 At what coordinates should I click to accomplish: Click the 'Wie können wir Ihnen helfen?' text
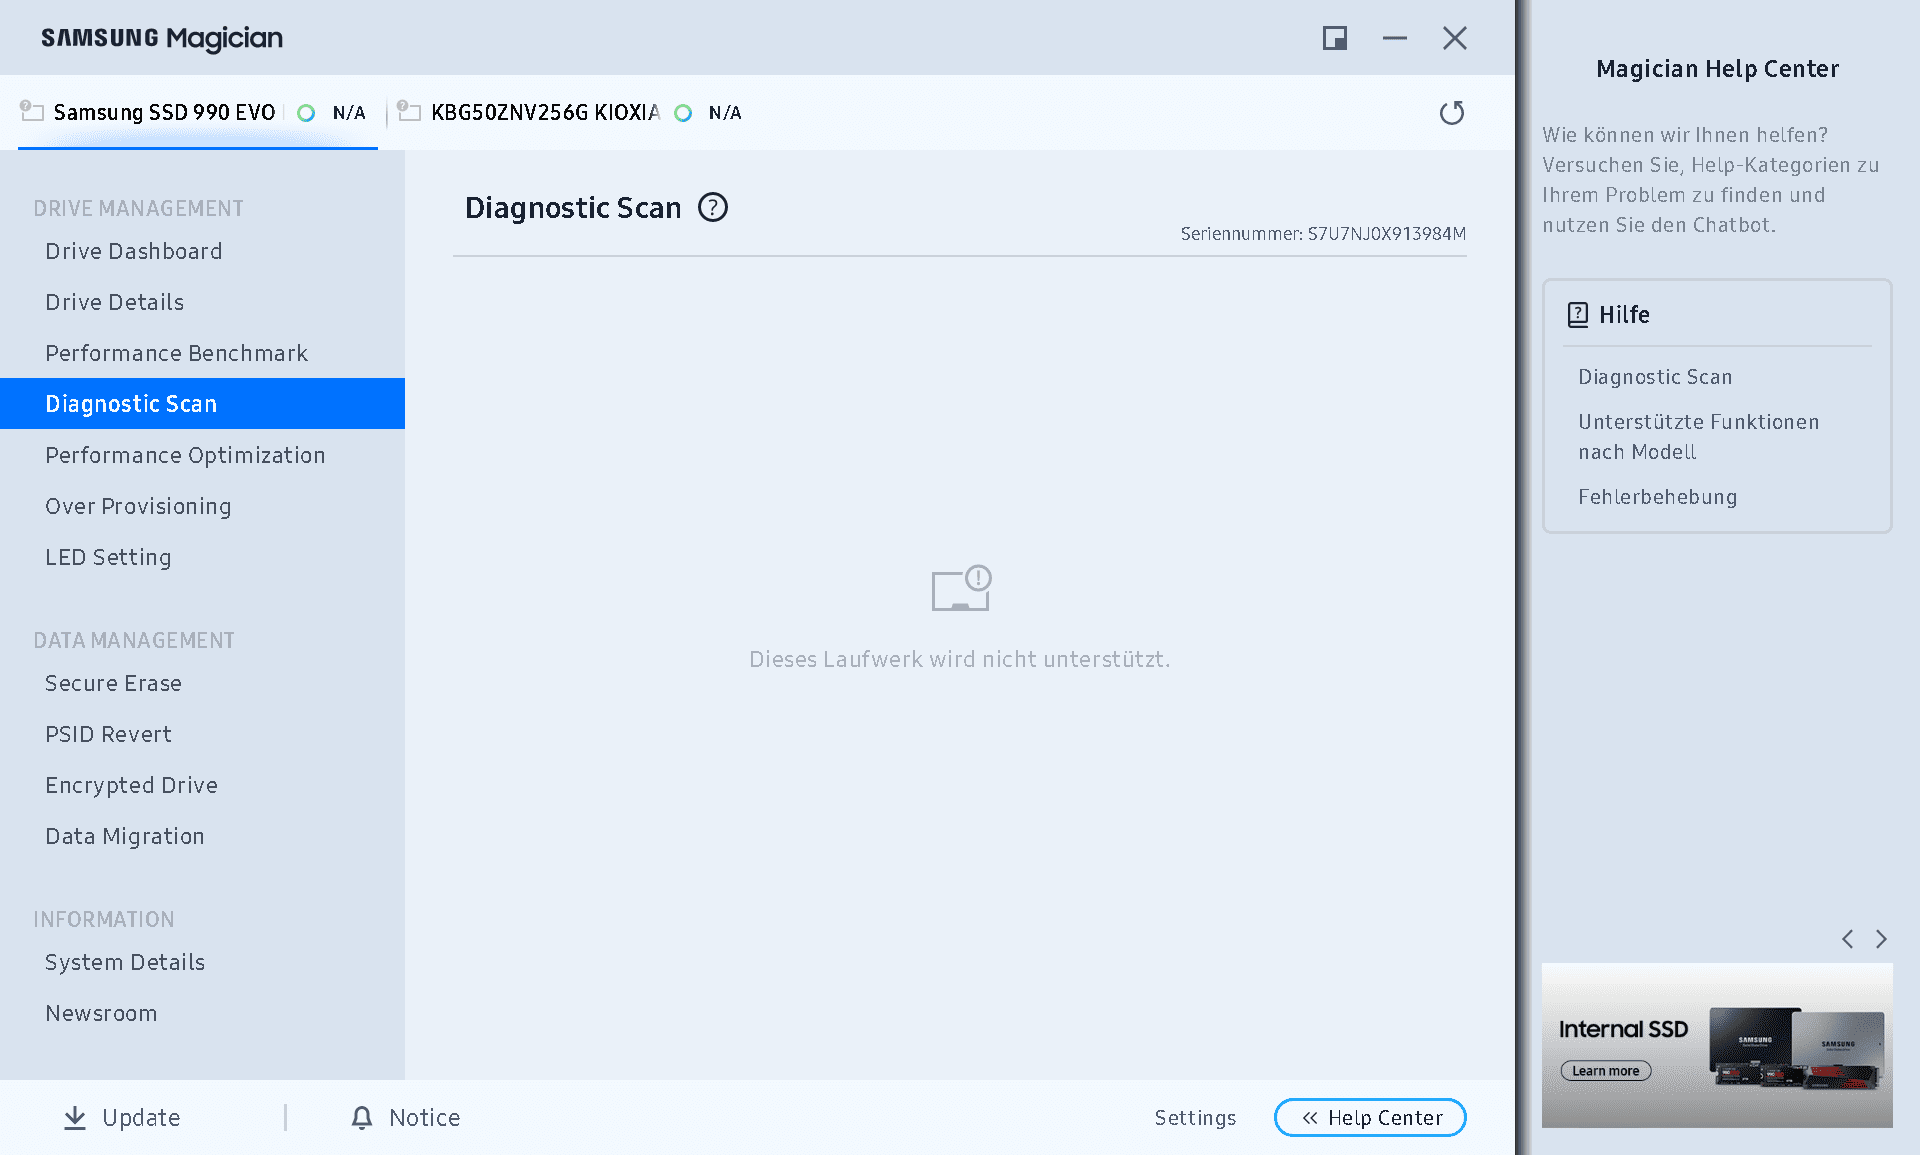(x=1685, y=135)
